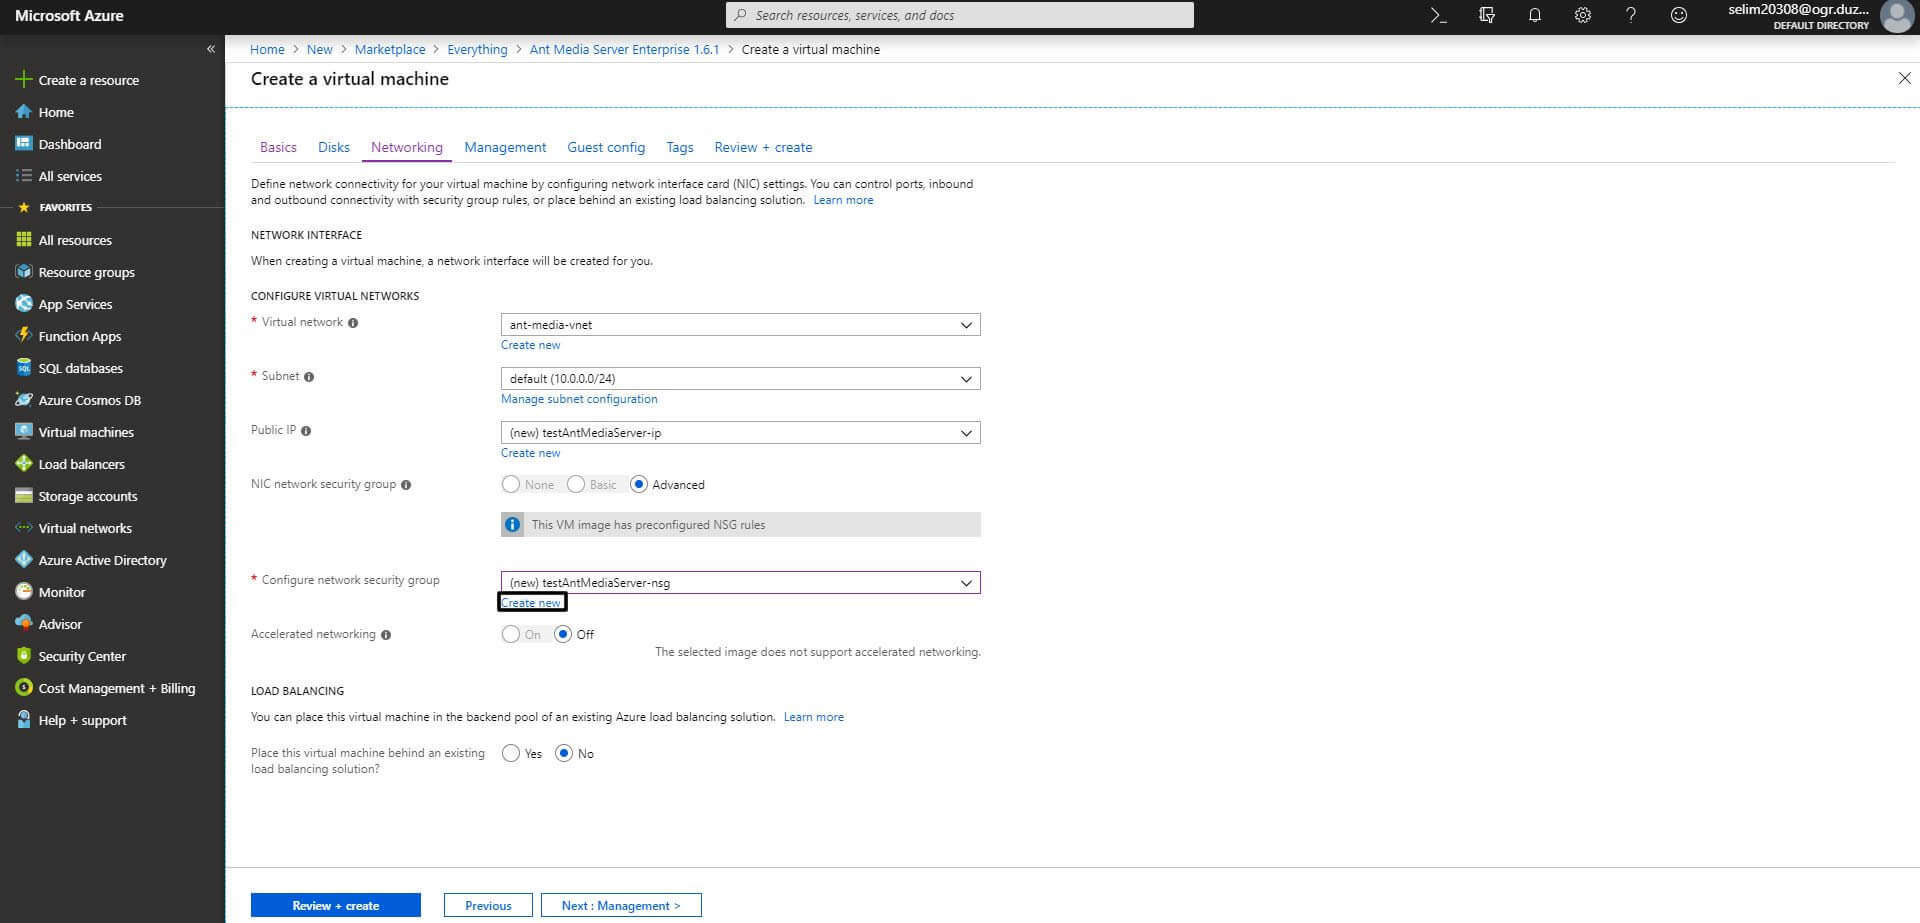Image resolution: width=1920 pixels, height=923 pixels.
Task: Click the Cost Management + Billing icon
Action: click(24, 688)
